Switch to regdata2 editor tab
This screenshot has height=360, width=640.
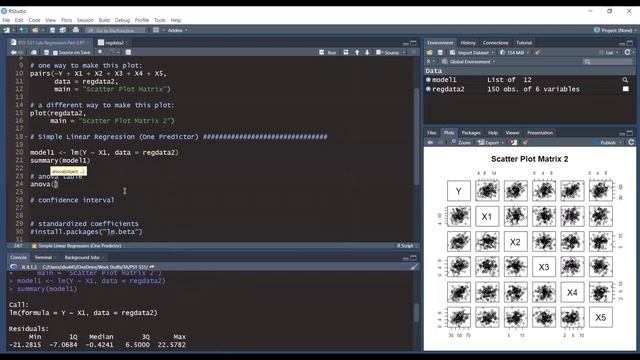(113, 42)
